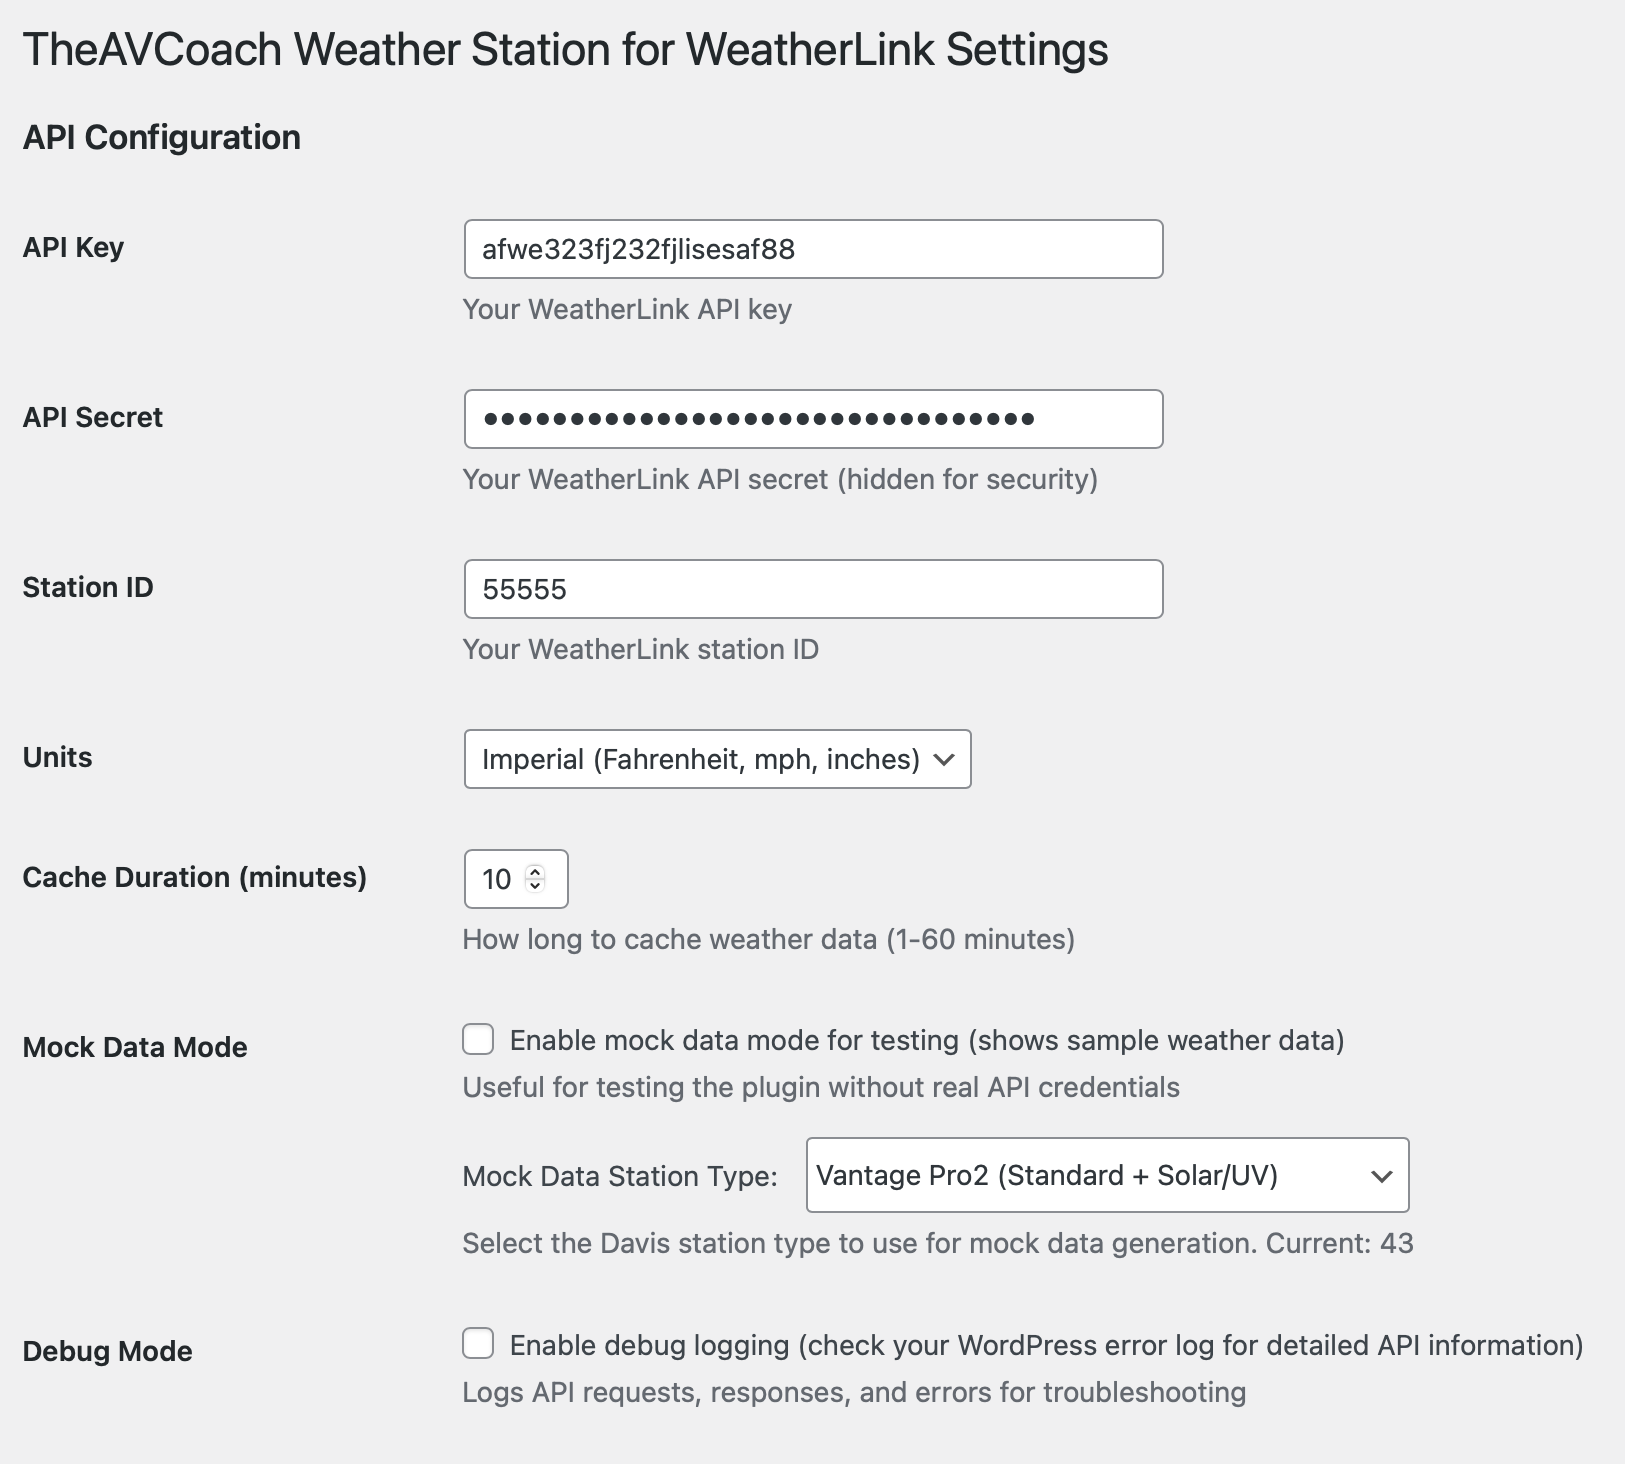Enable the debug logging checkbox

click(x=478, y=1344)
